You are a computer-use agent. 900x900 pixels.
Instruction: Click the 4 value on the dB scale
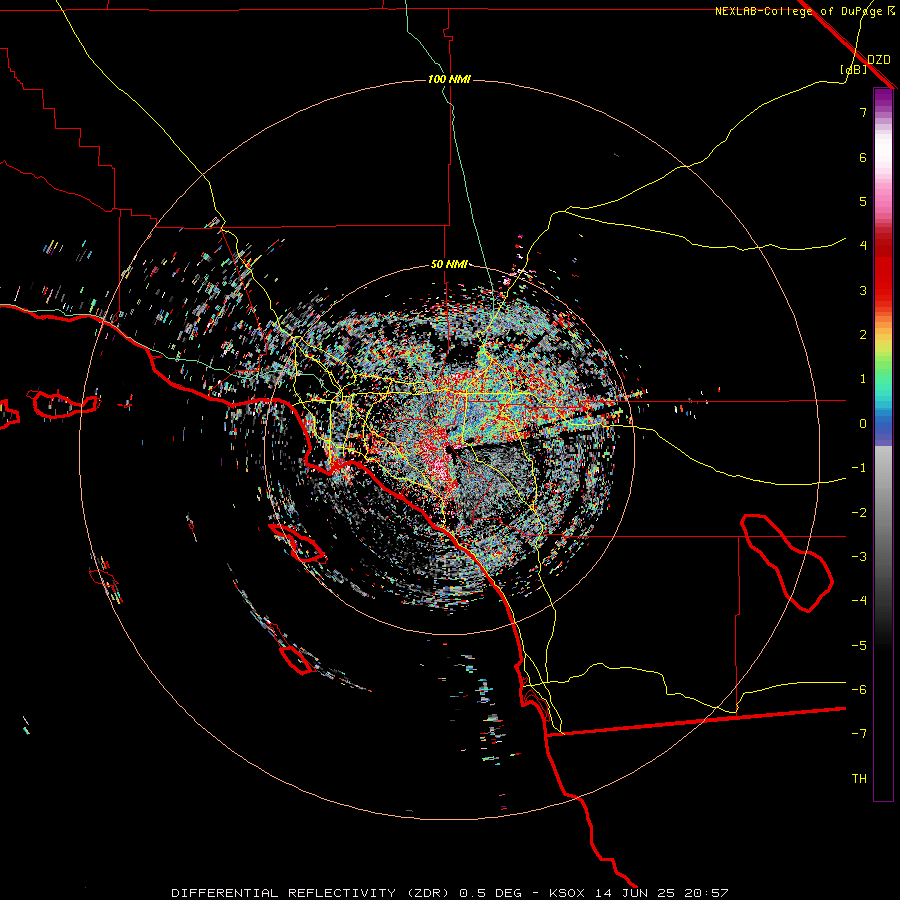click(863, 246)
